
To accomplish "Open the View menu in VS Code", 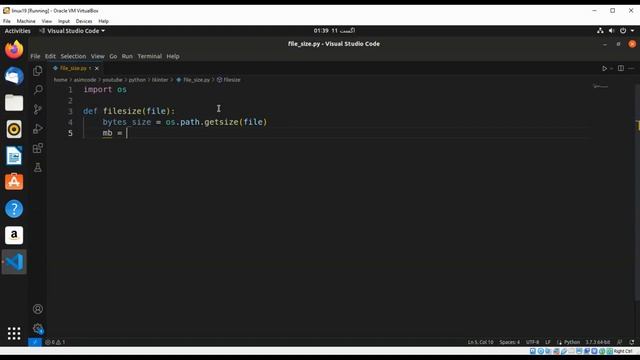I will [x=98, y=56].
